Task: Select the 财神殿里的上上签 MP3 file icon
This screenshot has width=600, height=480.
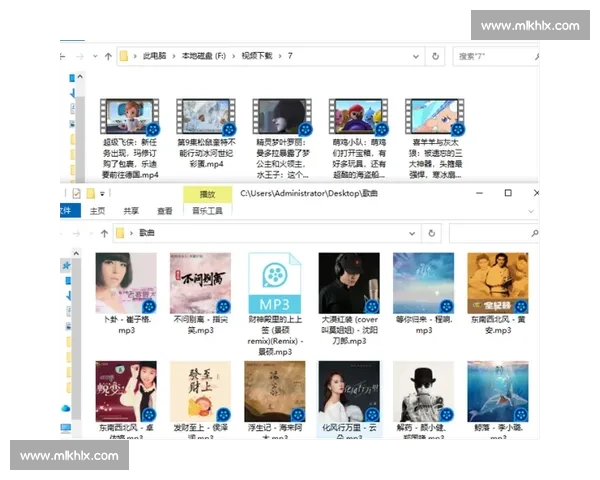Action: 275,283
